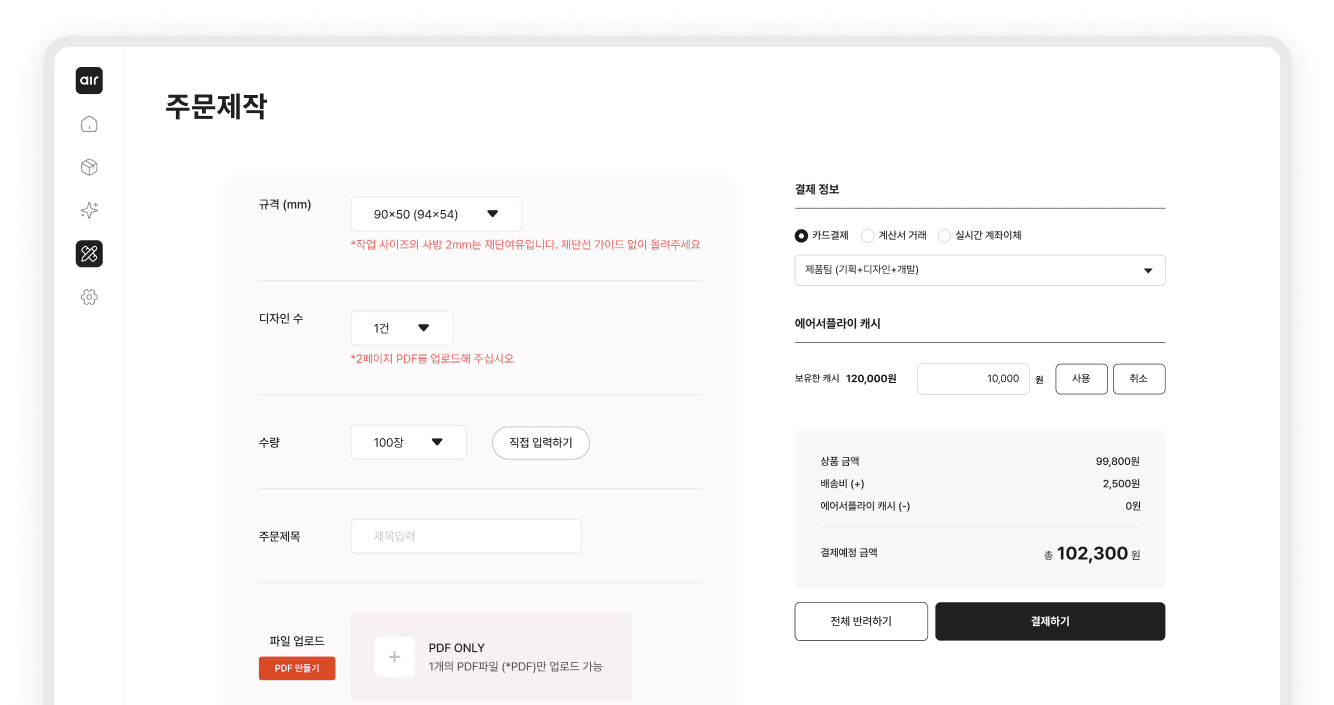Click the 2,500원 shipping fee value

tap(1121, 484)
